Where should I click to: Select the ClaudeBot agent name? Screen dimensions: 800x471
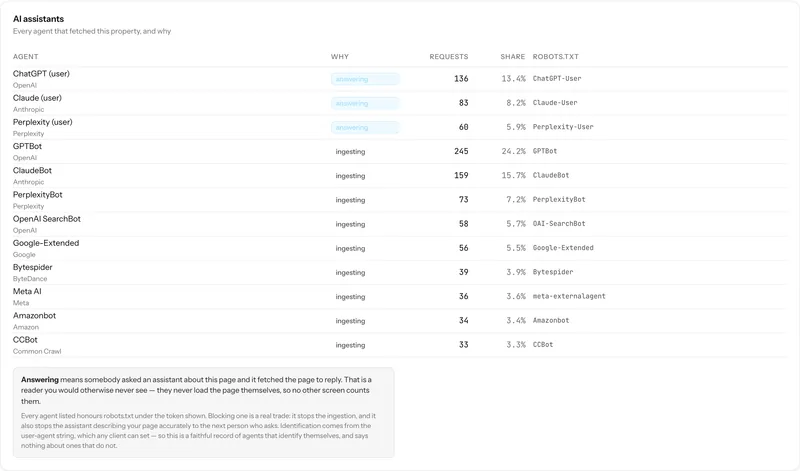click(x=32, y=170)
